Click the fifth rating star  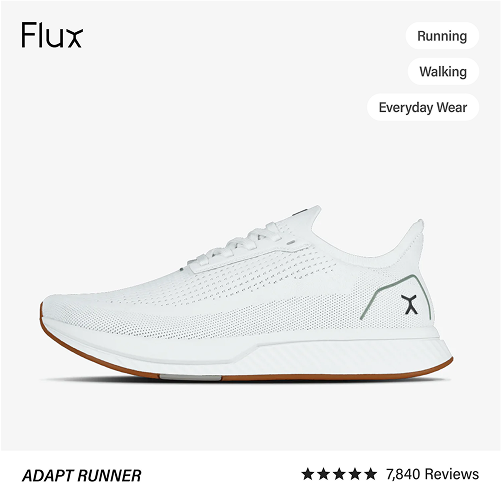[x=370, y=474]
